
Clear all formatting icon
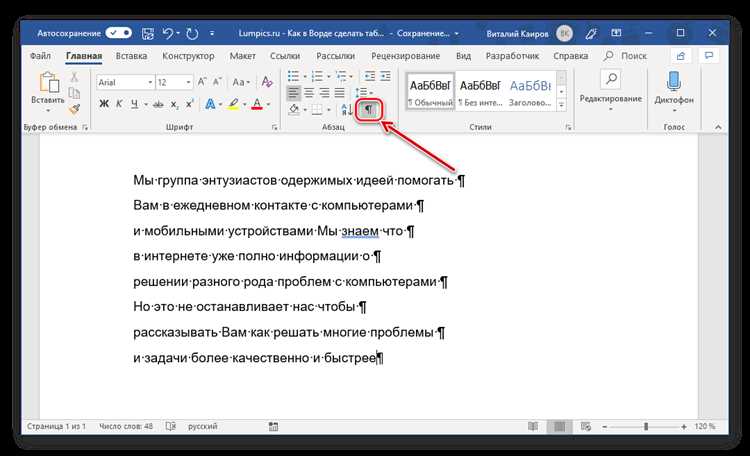coord(267,82)
